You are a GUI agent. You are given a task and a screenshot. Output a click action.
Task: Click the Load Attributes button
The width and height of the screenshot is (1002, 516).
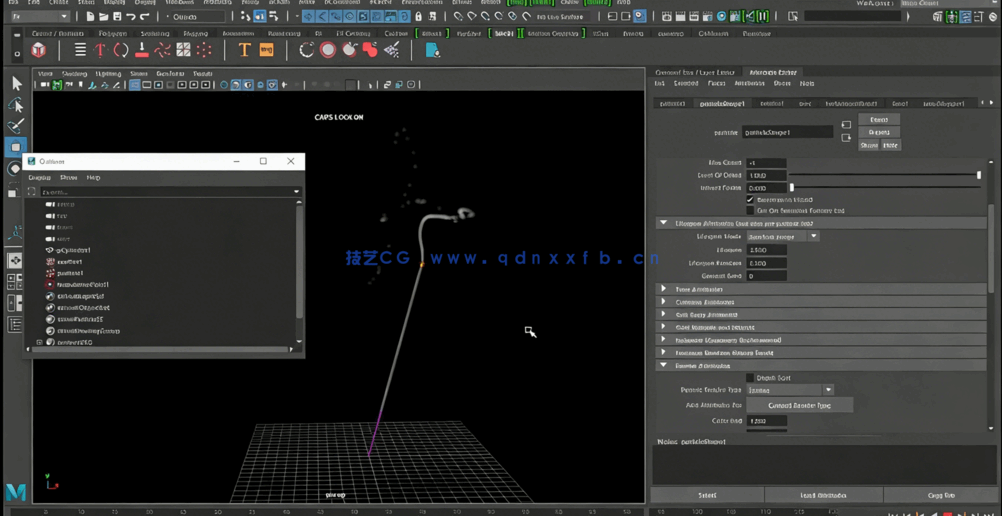pos(823,495)
